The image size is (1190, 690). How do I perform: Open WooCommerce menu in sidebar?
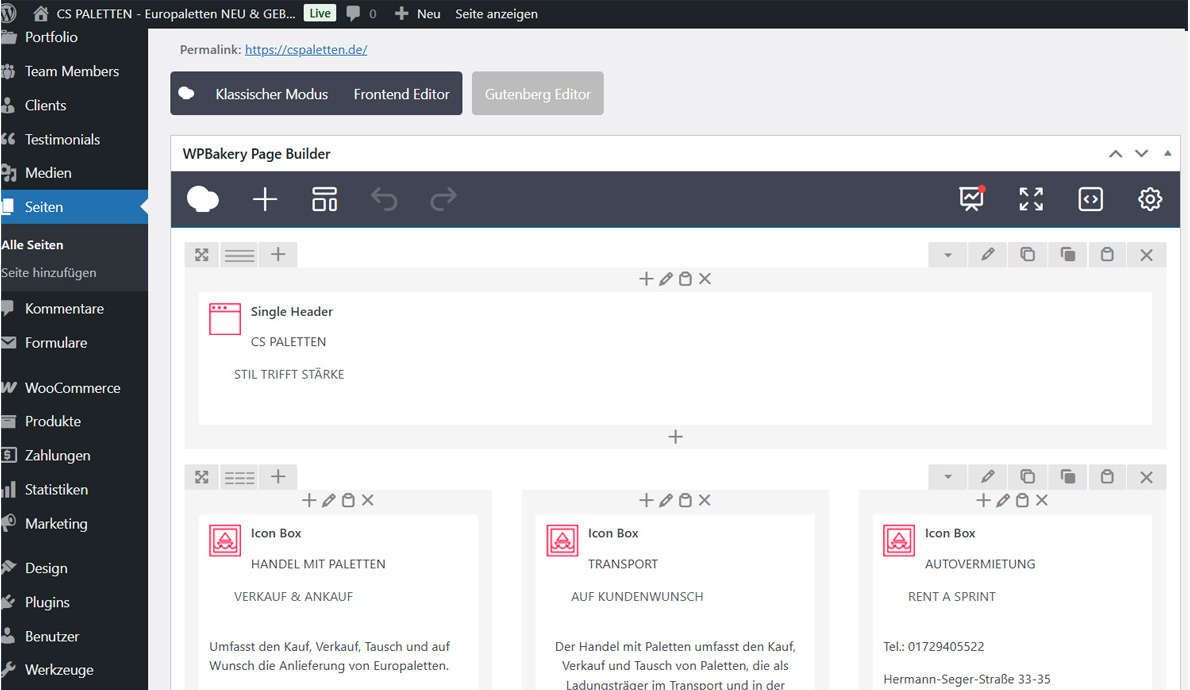72,388
